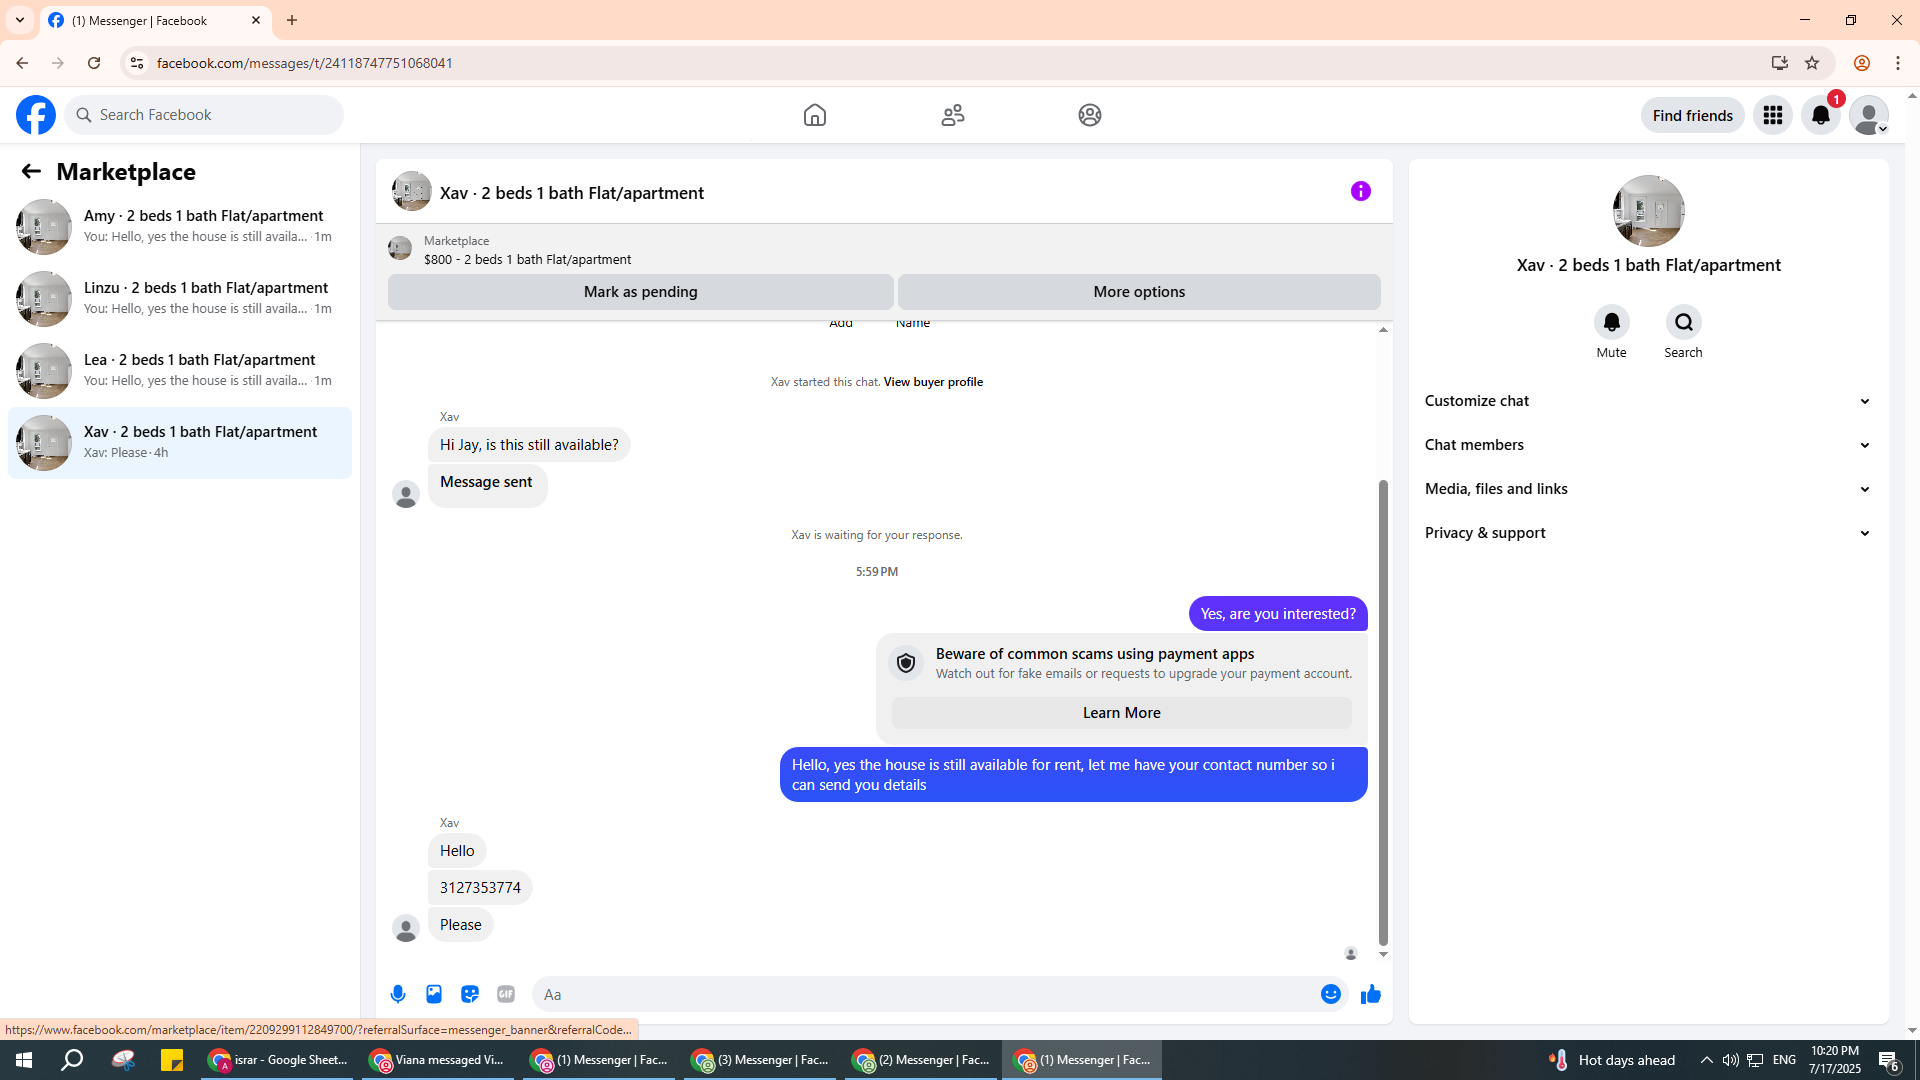Viewport: 1920px width, 1080px height.
Task: Expand Customize chat section
Action: (1648, 401)
